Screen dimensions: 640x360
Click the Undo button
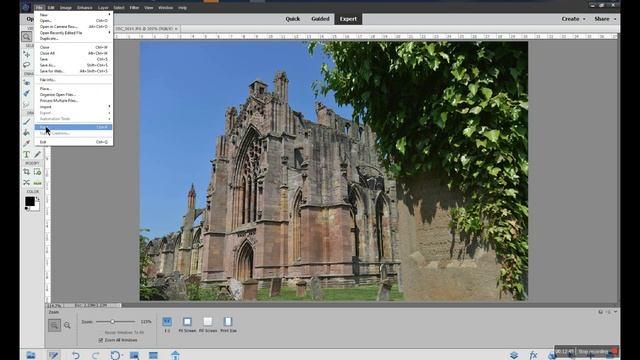(x=76, y=355)
